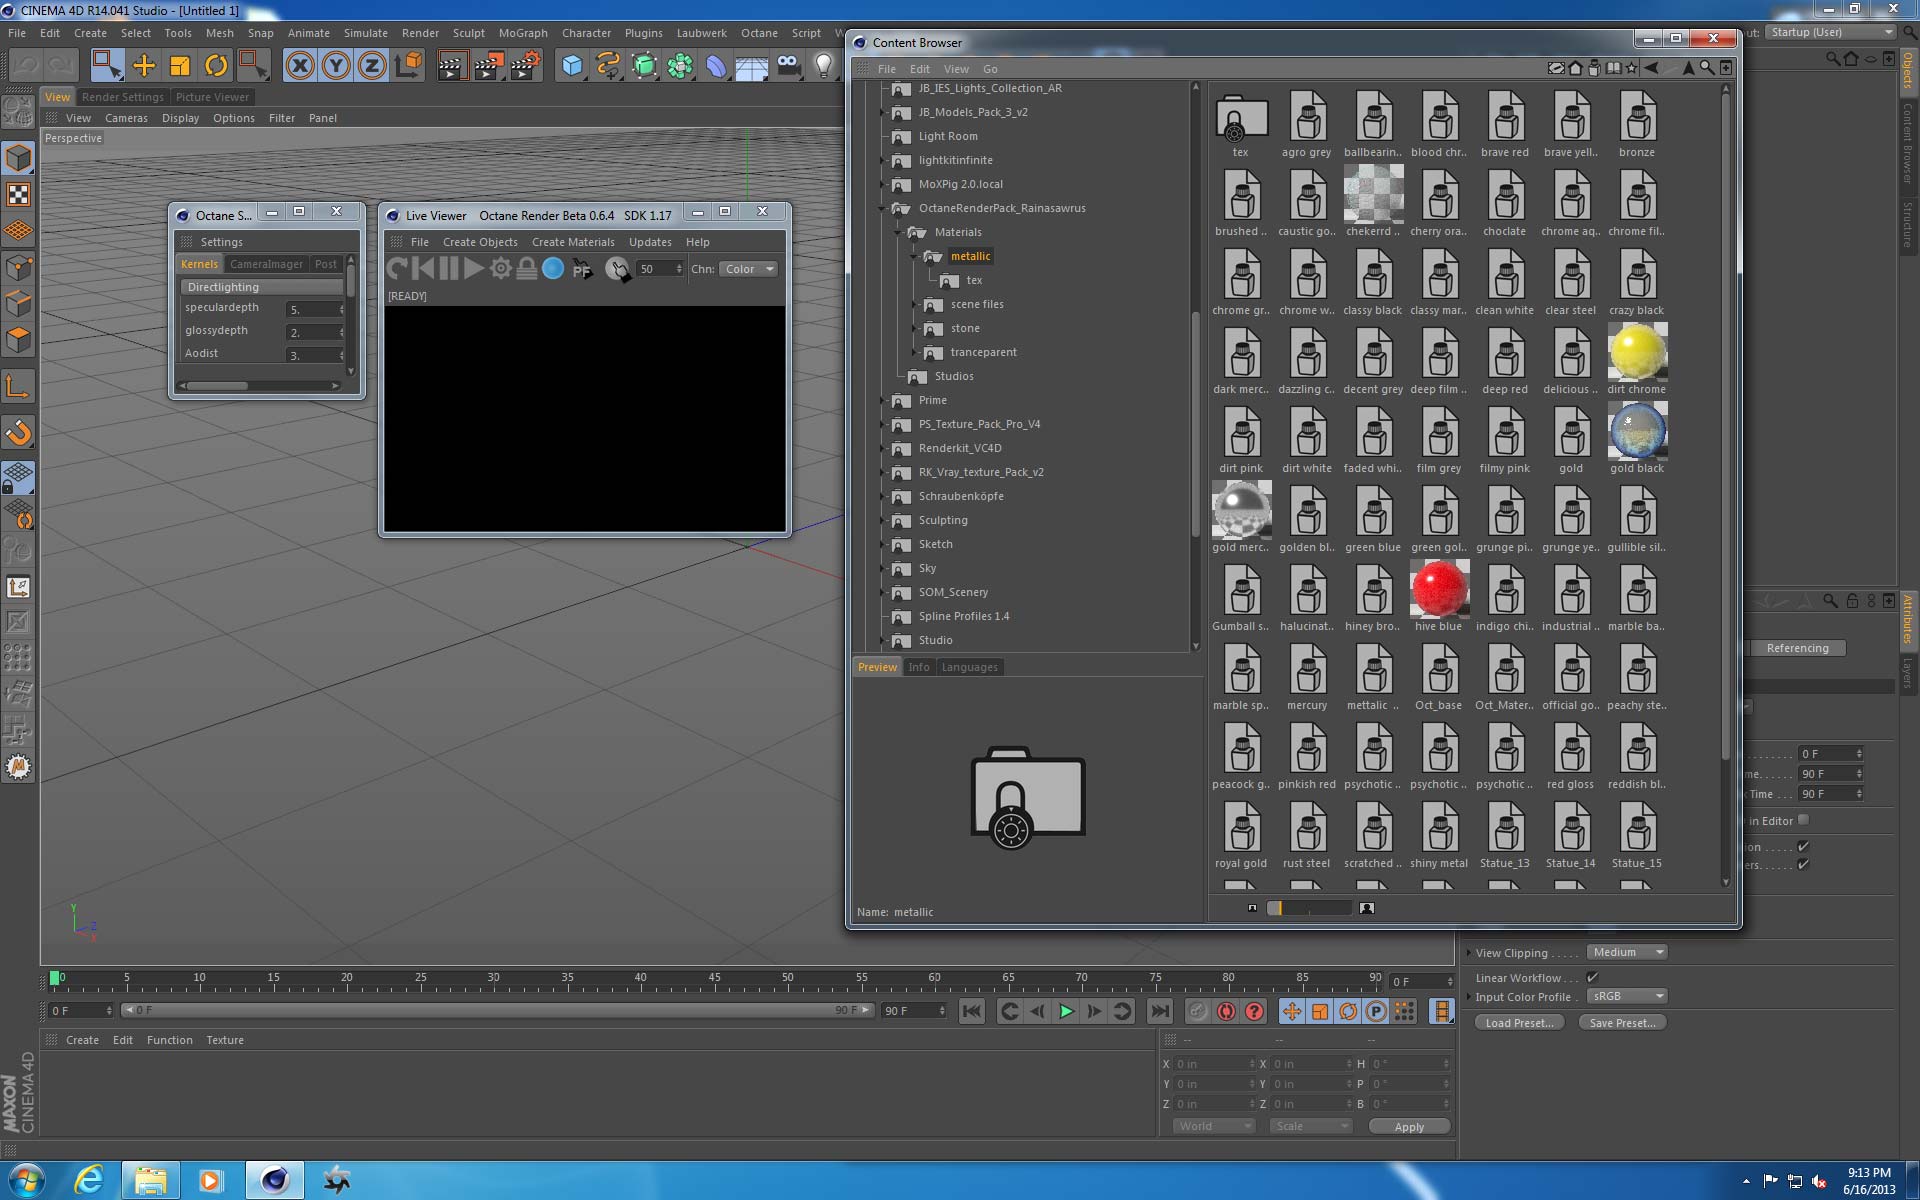Expand the Prime folder in the tree

883,400
